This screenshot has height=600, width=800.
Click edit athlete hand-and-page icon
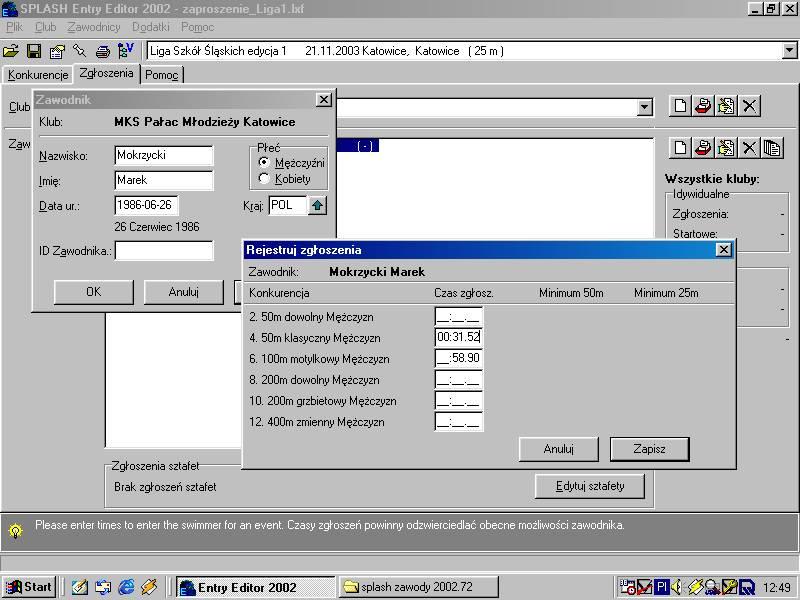(726, 148)
